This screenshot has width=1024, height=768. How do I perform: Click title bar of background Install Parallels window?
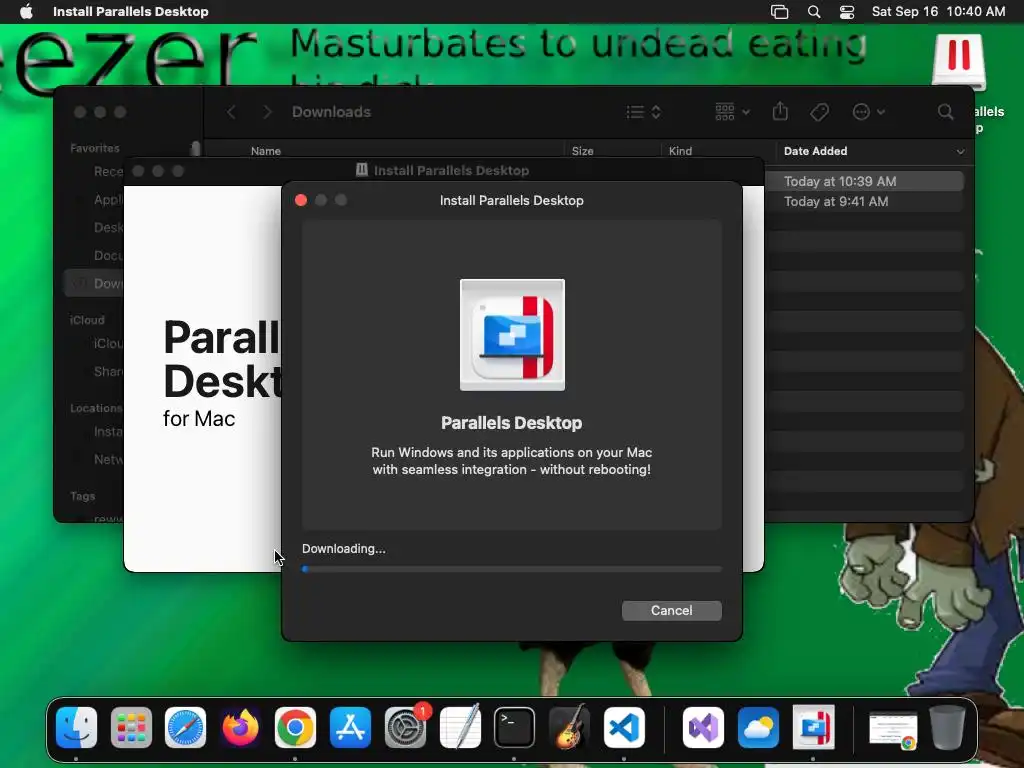pyautogui.click(x=443, y=171)
